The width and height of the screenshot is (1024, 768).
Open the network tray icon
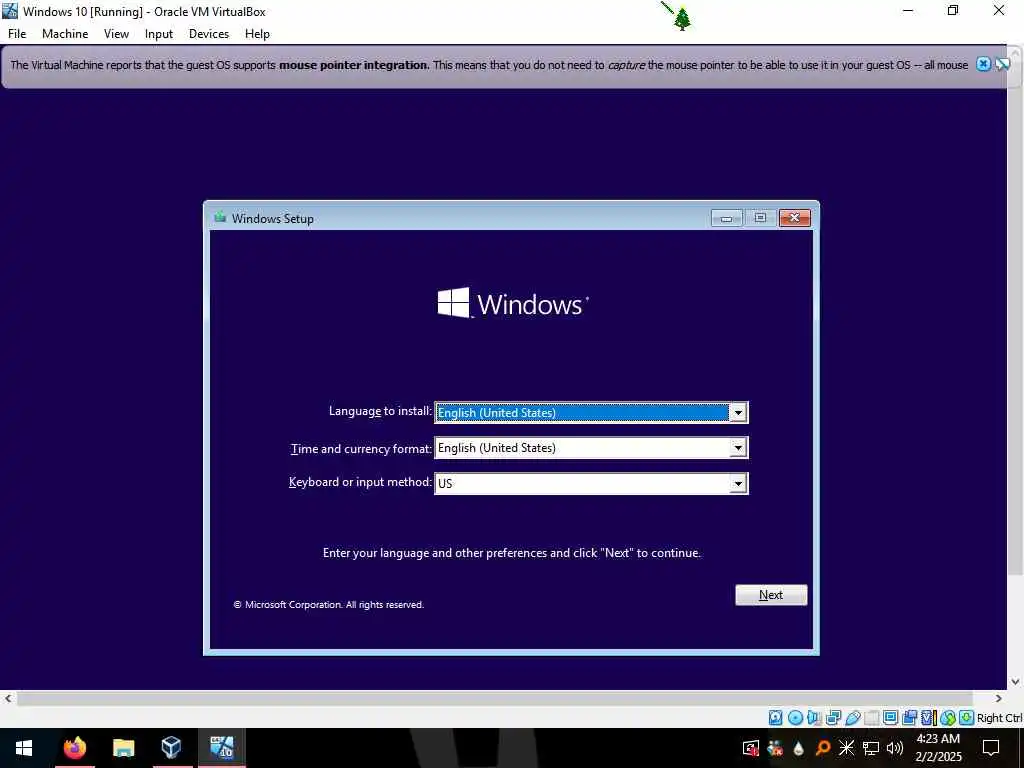coord(871,748)
